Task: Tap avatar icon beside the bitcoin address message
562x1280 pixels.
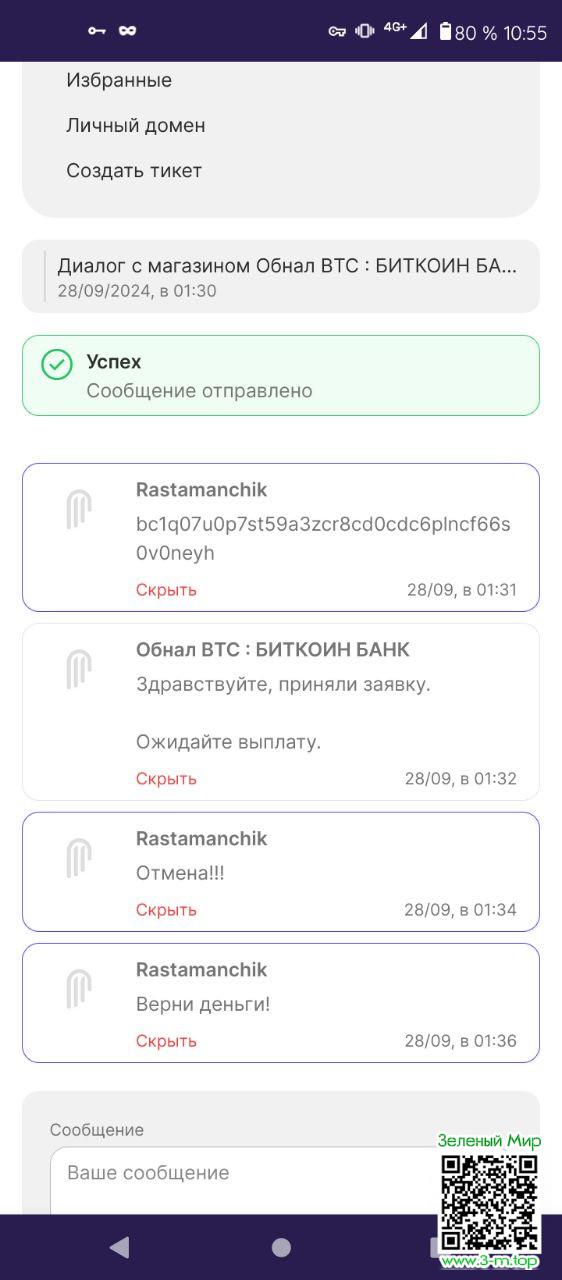Action: pos(79,509)
